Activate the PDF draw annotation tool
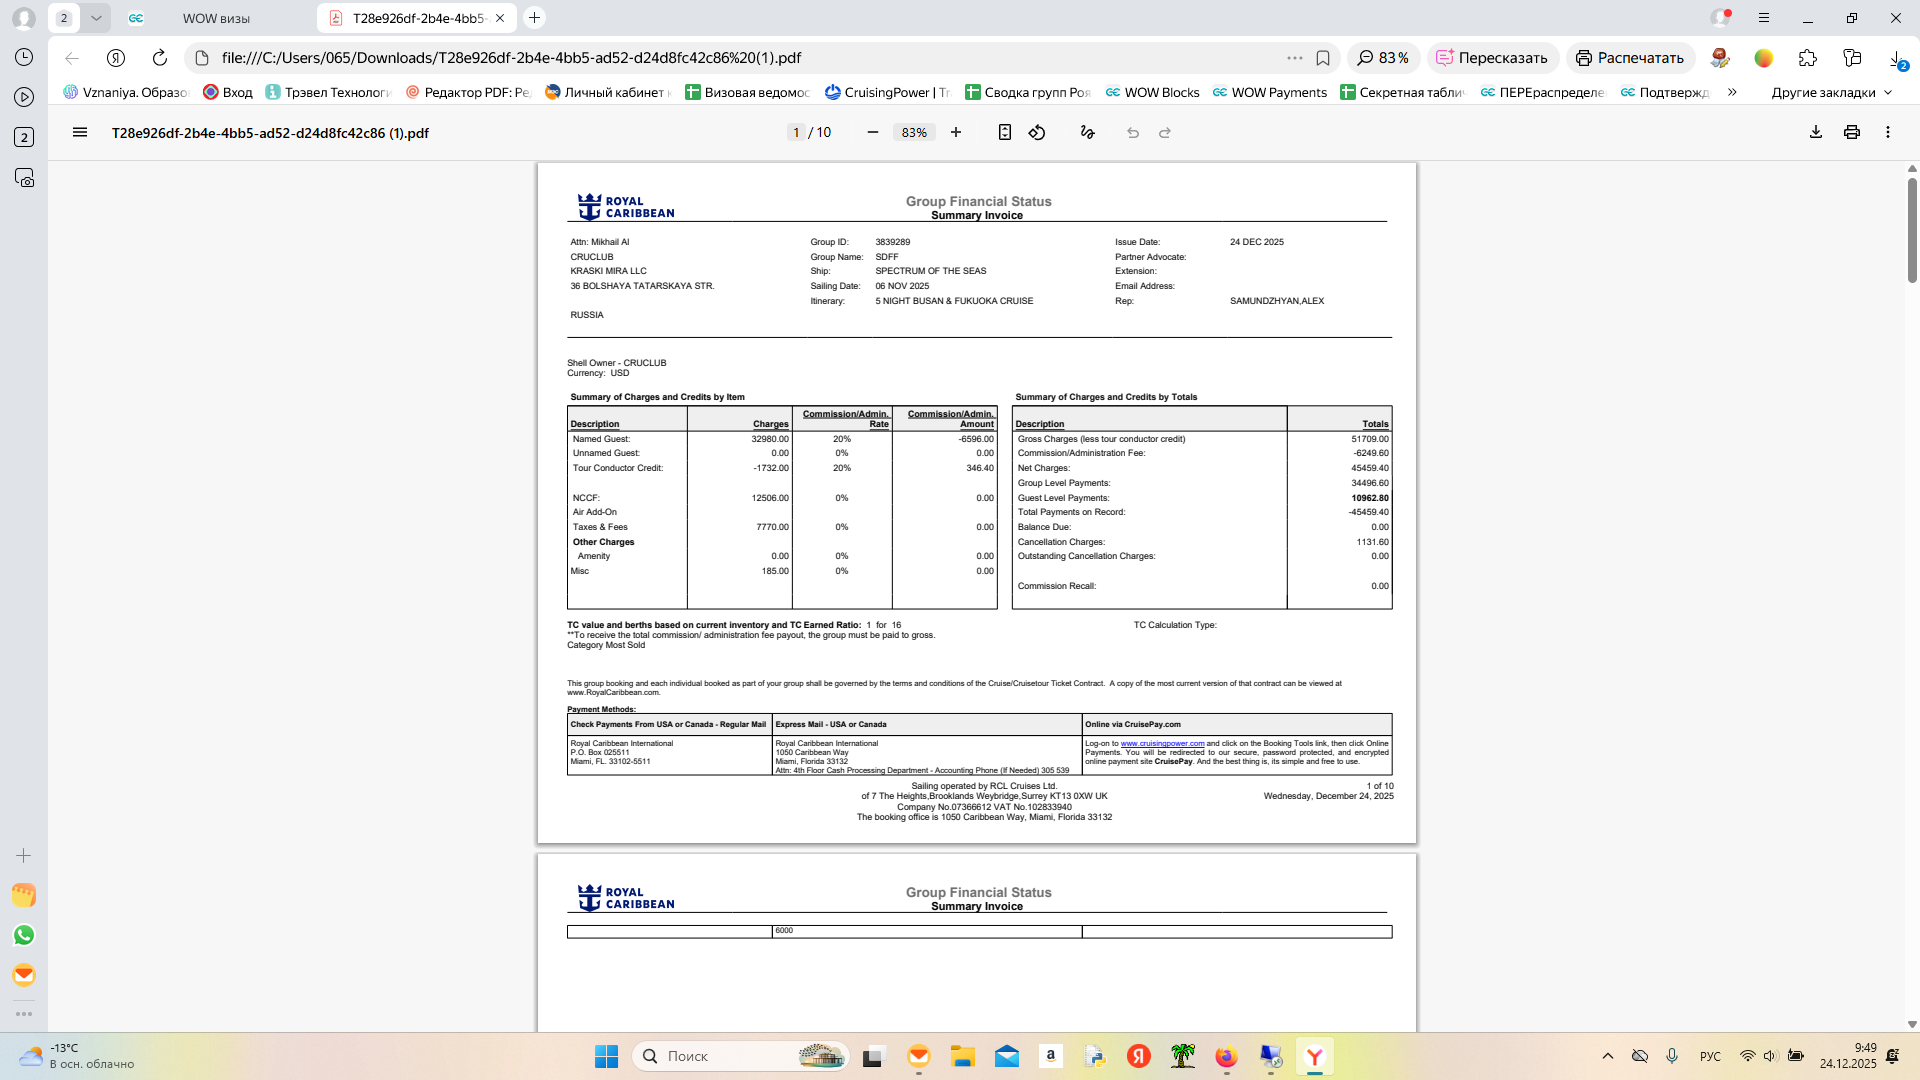The height and width of the screenshot is (1080, 1920). point(1087,132)
